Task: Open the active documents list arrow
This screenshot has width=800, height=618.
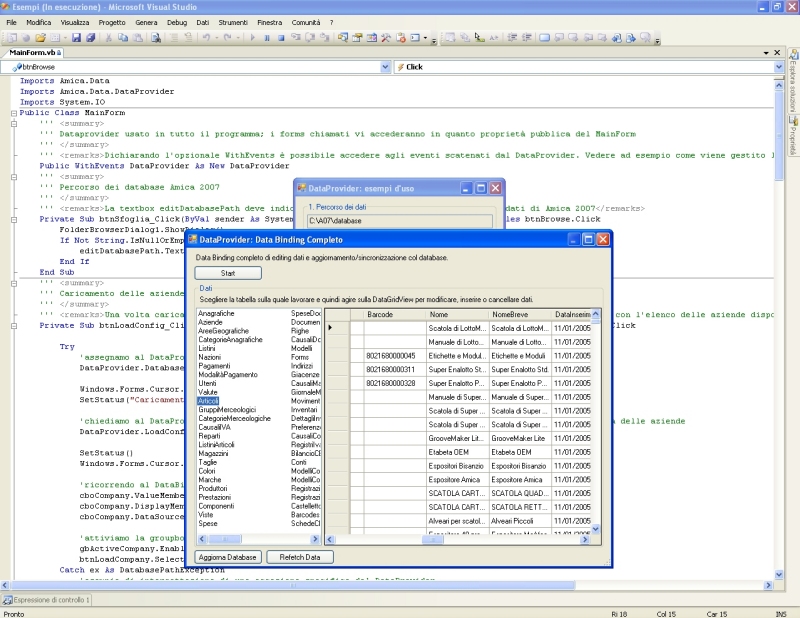Action: point(766,53)
